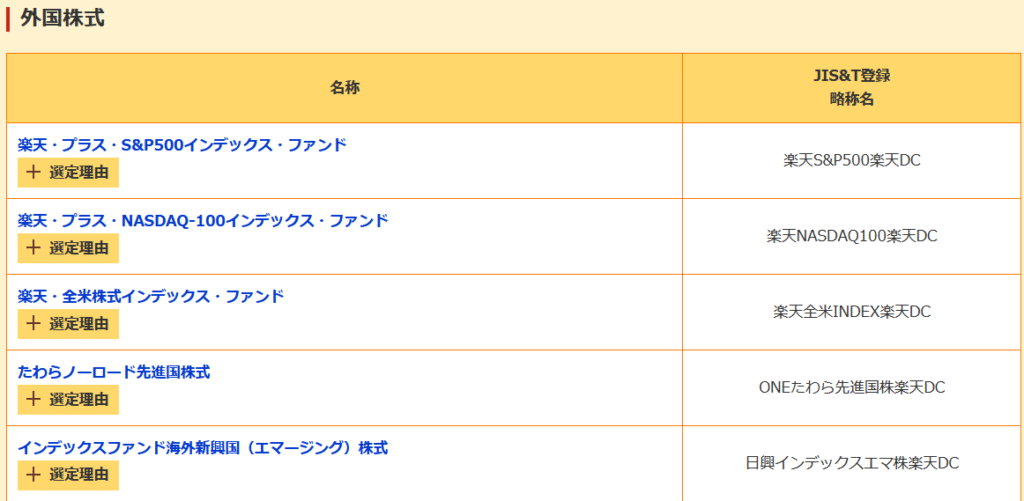The image size is (1024, 501).
Task: Click the 楽天S&P500楽天DC abbreviation cell
Action: [x=851, y=160]
